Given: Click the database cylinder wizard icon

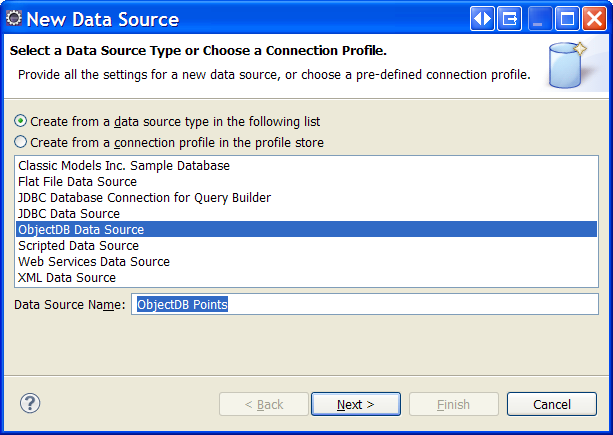Looking at the screenshot, I should point(568,65).
